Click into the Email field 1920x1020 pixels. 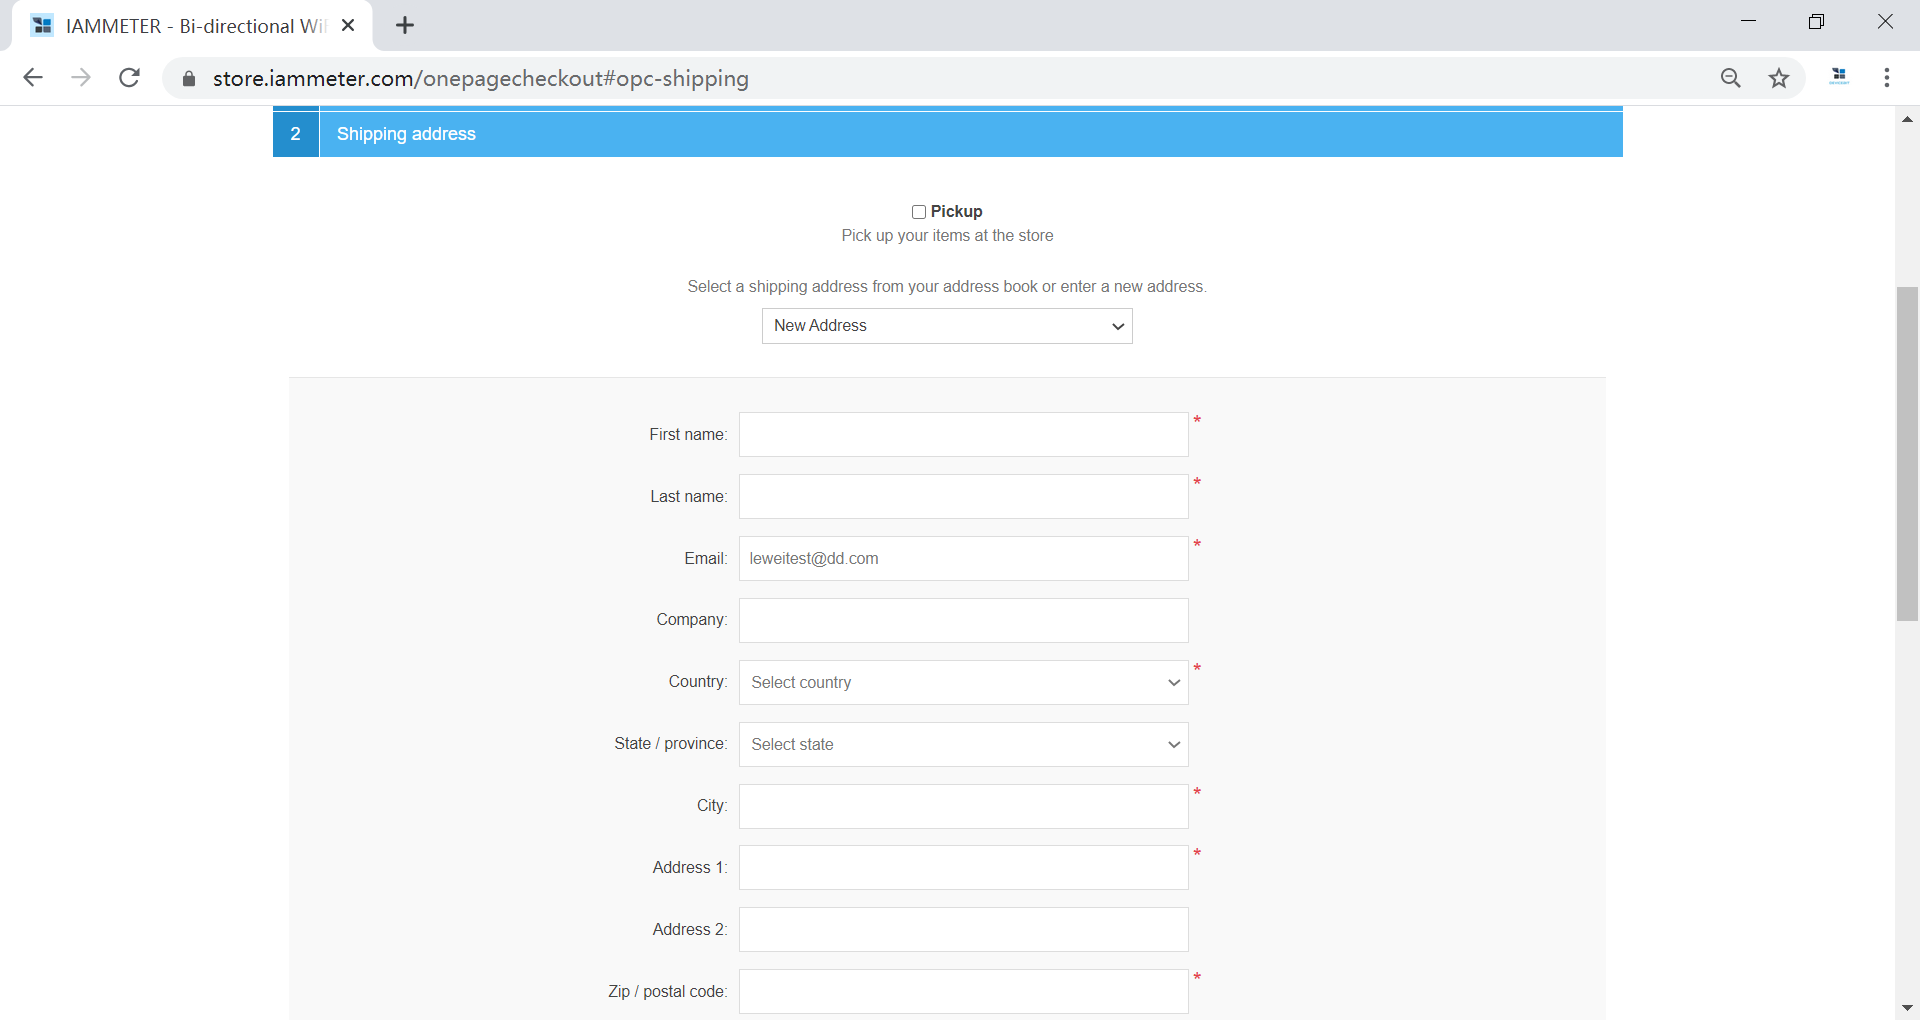pos(963,559)
